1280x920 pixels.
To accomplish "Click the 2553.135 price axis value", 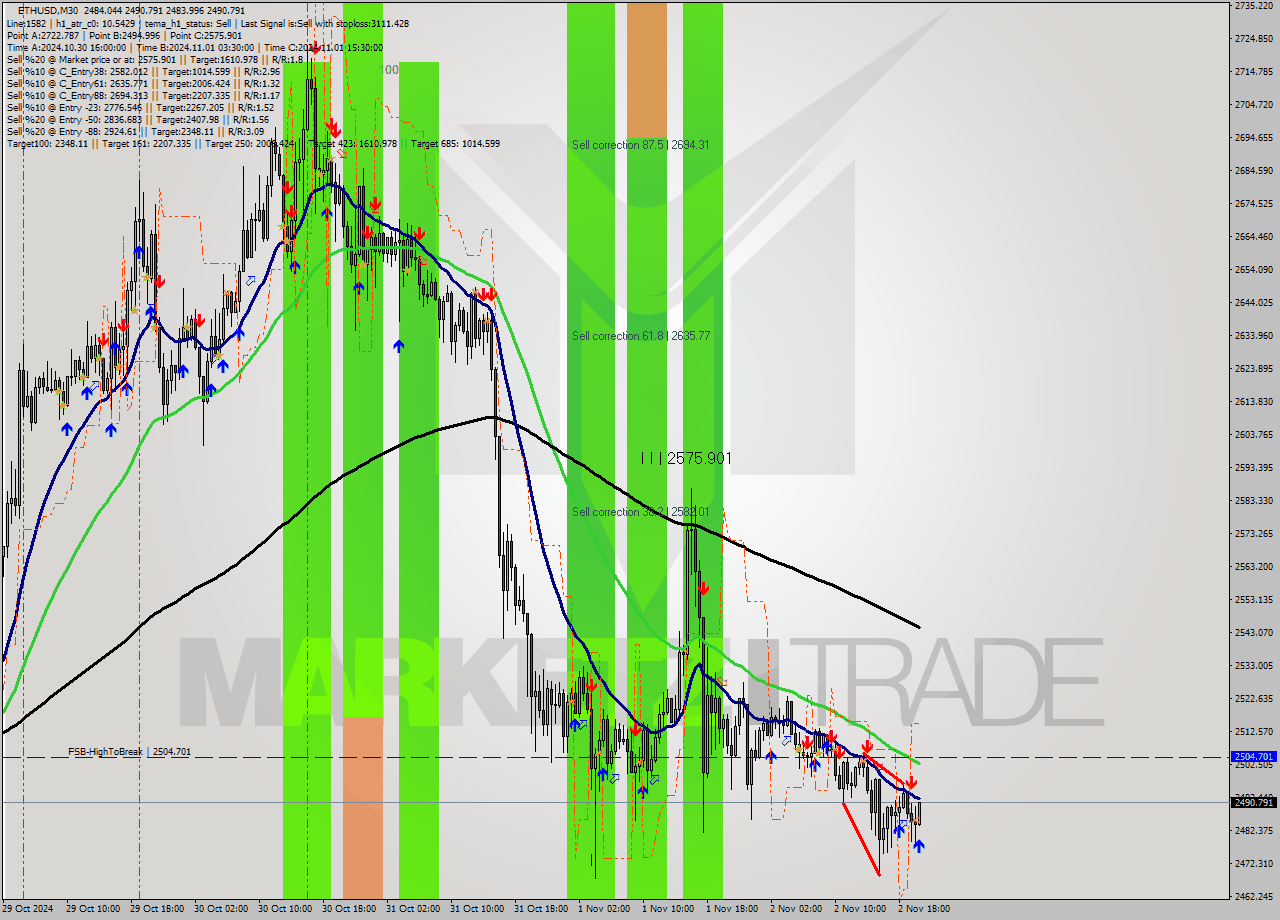I will tap(1254, 600).
